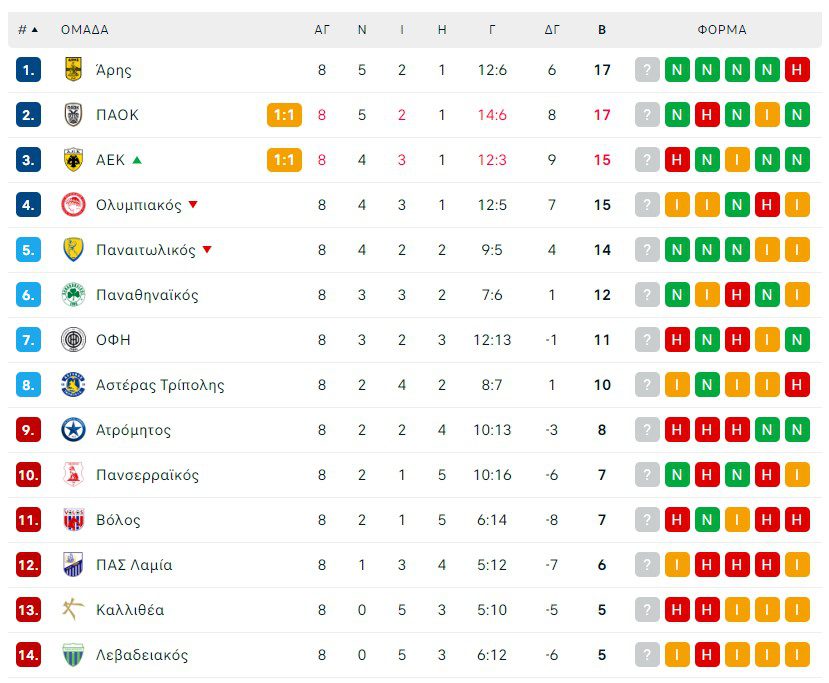
Task: Click the red H form badge in Άρης row
Action: click(x=797, y=70)
